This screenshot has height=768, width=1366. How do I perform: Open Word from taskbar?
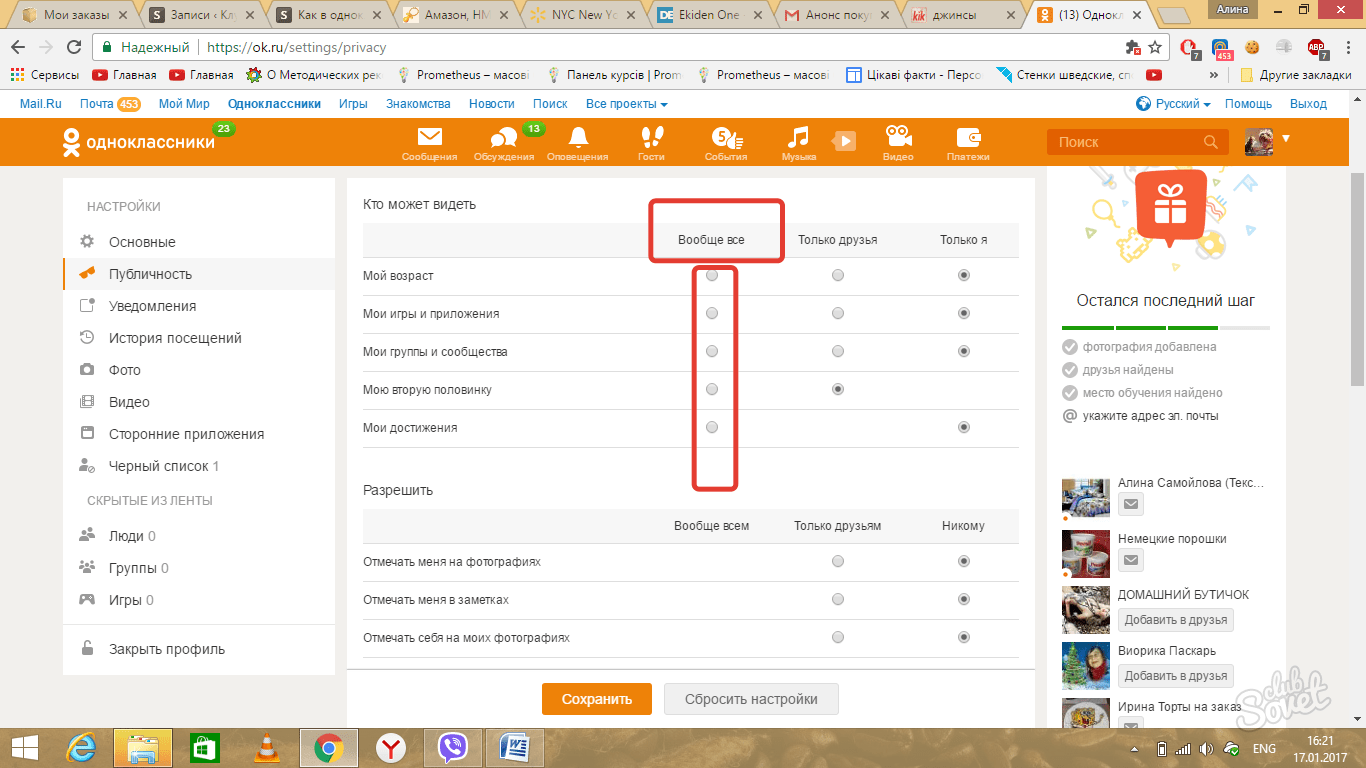[515, 747]
